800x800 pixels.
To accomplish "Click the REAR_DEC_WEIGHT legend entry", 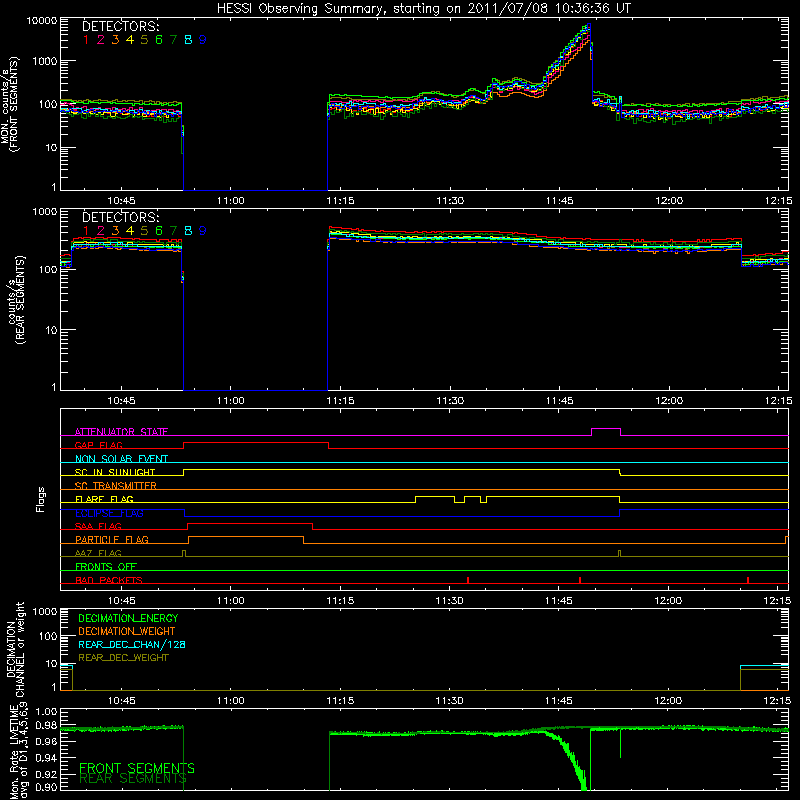I will (123, 658).
